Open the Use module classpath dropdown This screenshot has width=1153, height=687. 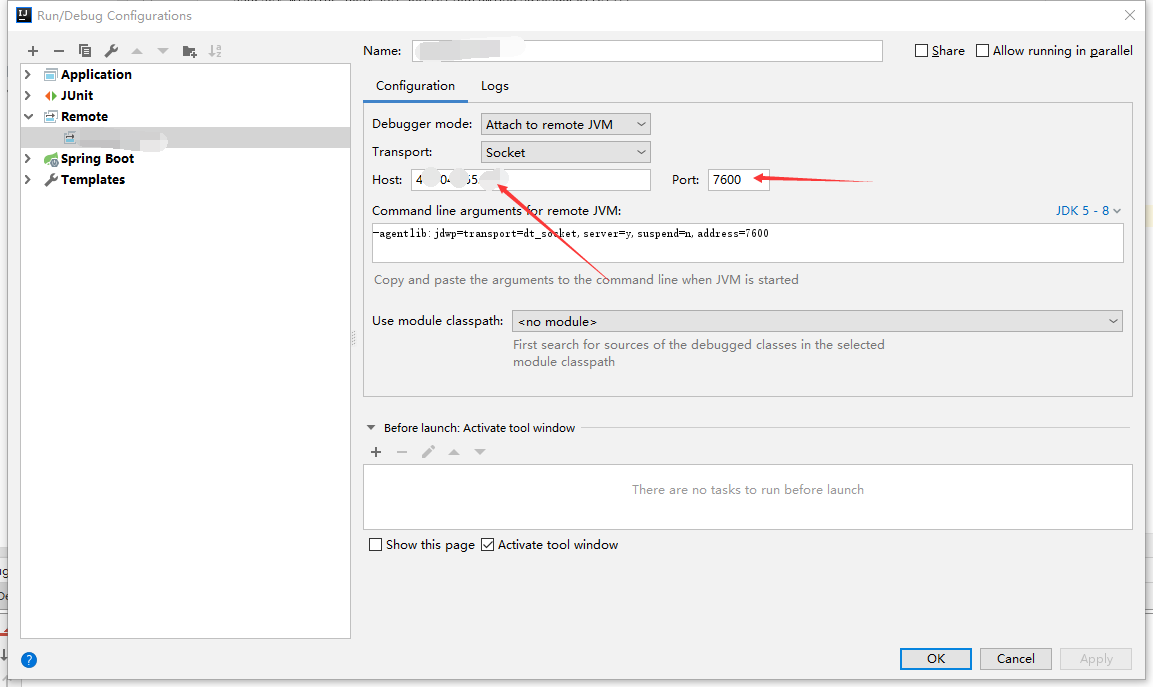817,321
